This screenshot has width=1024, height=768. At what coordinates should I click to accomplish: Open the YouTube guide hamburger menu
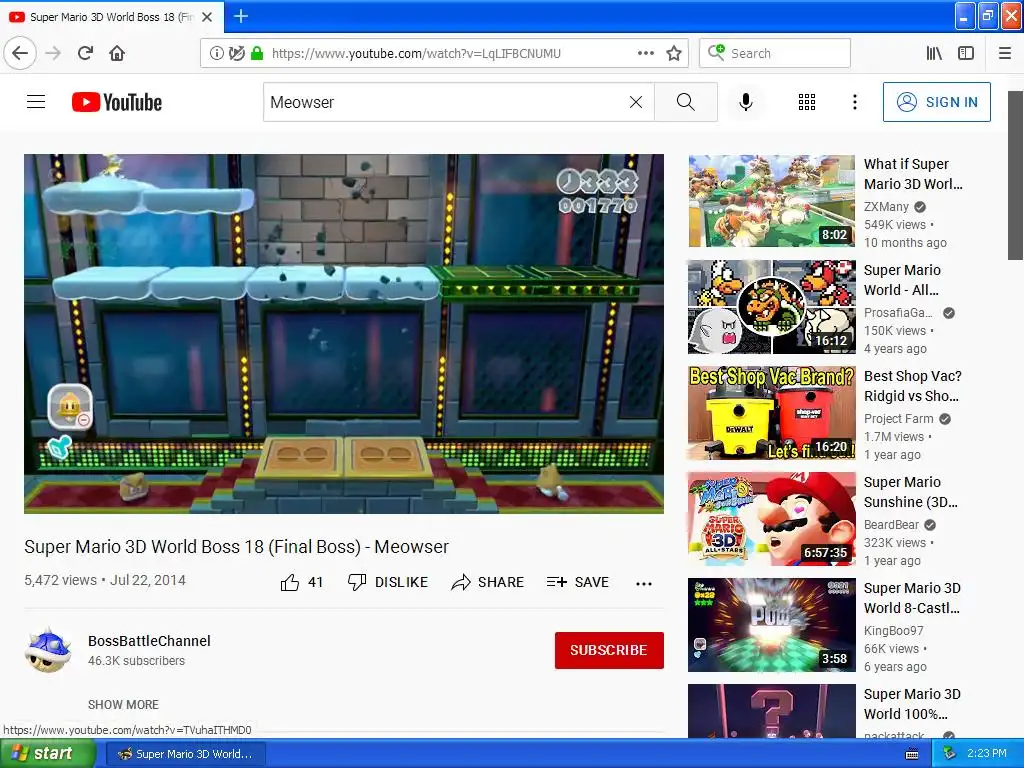36,102
